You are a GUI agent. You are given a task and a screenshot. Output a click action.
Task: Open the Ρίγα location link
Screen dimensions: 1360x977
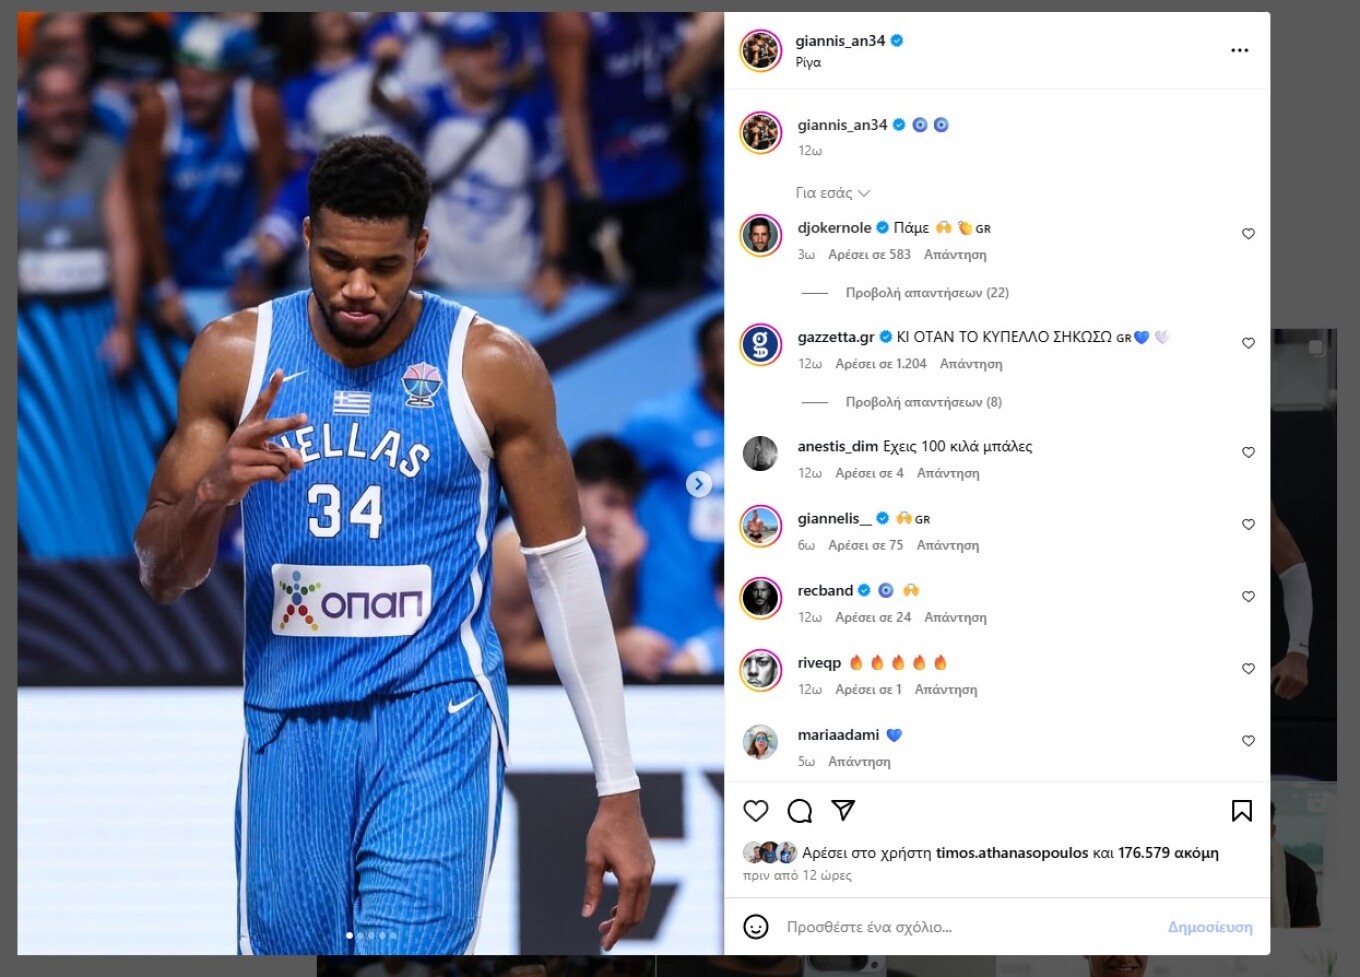coord(808,62)
